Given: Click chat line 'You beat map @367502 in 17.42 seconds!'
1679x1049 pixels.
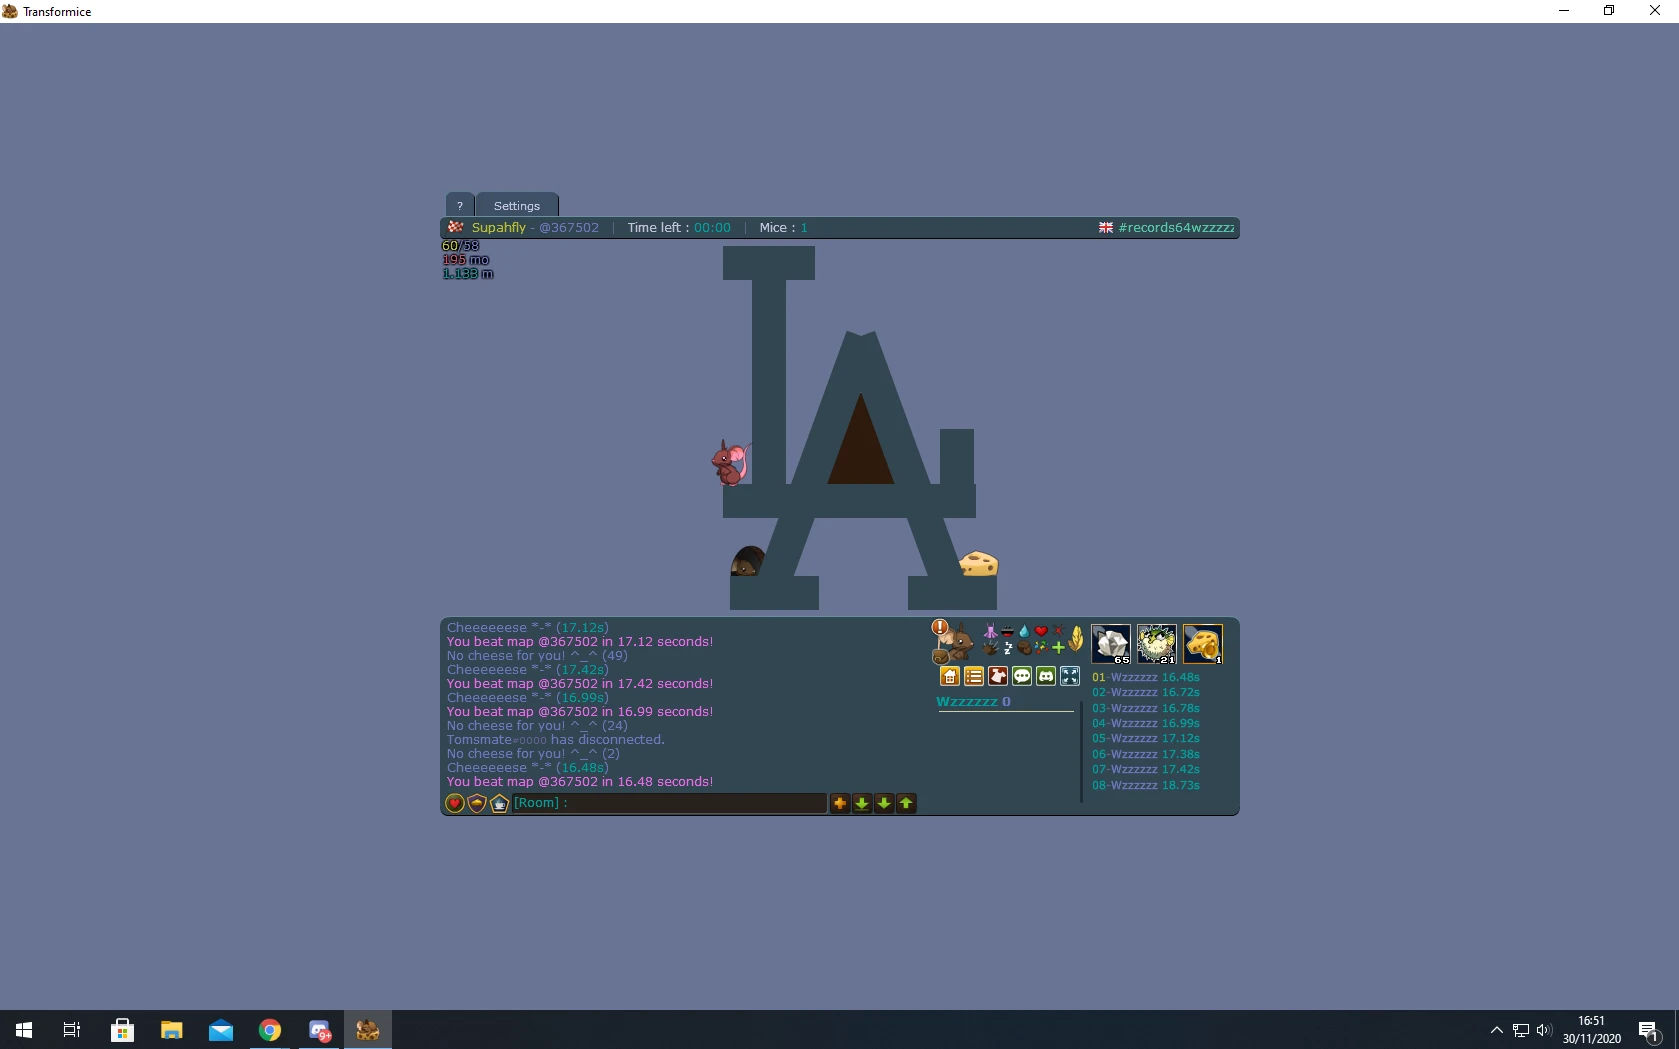Looking at the screenshot, I should (580, 684).
